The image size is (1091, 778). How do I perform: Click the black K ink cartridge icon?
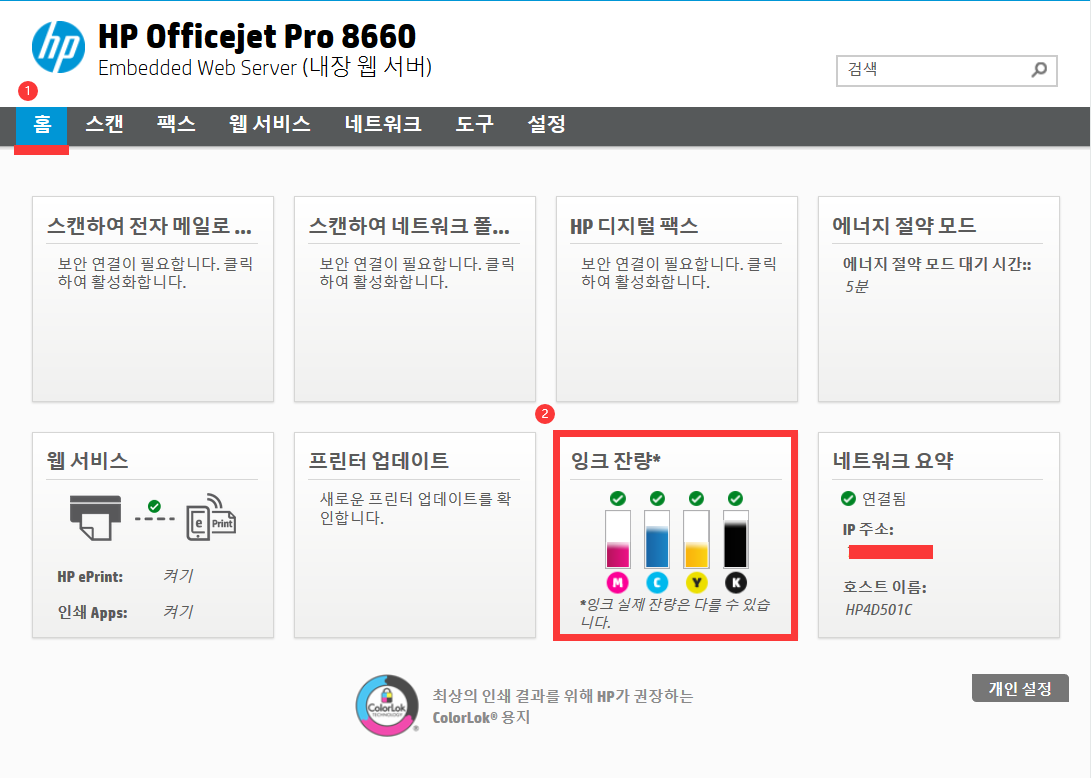pos(735,582)
